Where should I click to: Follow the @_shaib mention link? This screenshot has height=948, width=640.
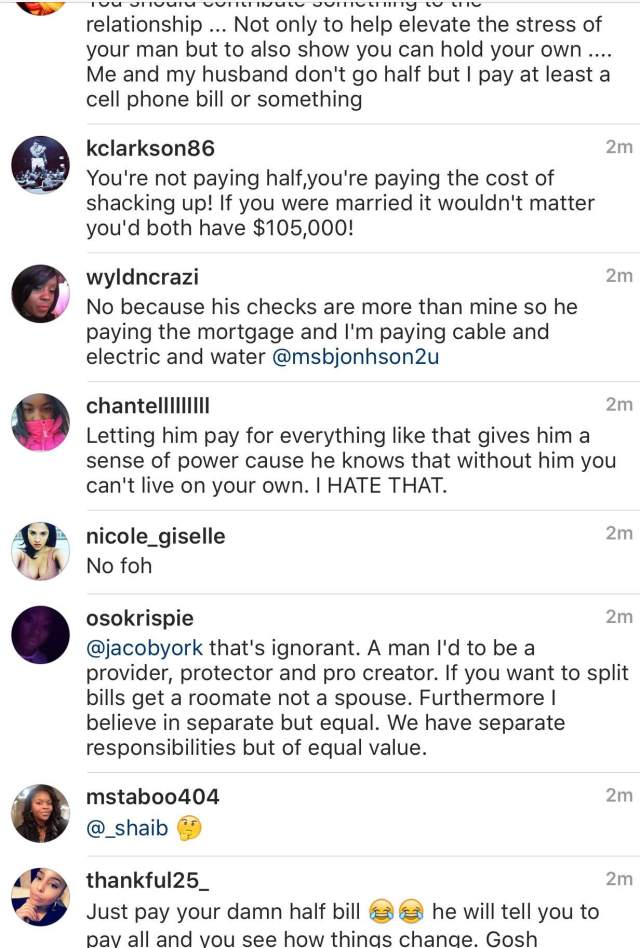coord(127,828)
